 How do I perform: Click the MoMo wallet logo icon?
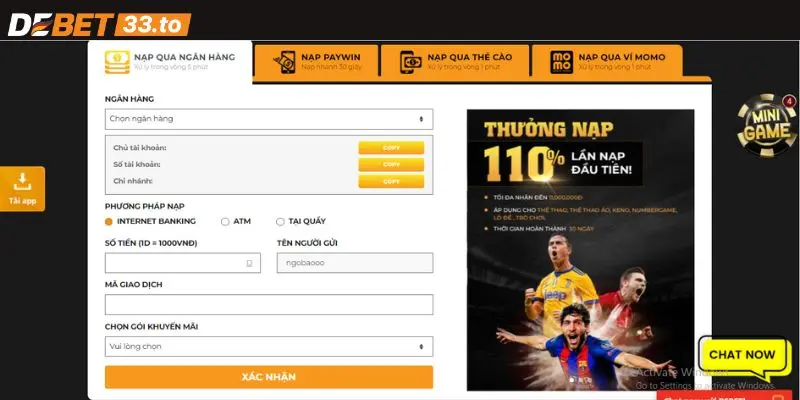click(561, 62)
